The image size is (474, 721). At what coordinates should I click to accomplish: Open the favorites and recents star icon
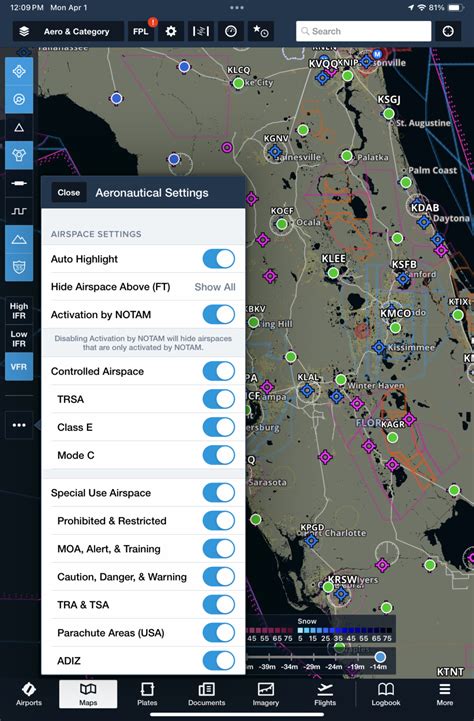261,31
